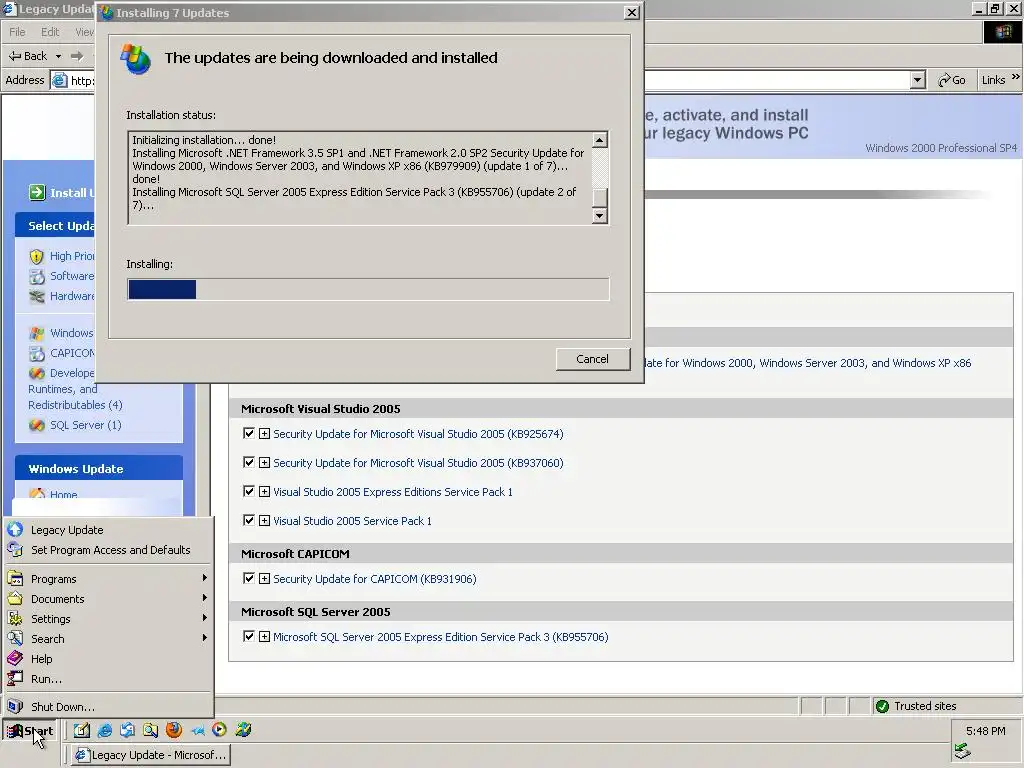Open the Programs submenu
1024x768 pixels.
coord(108,579)
